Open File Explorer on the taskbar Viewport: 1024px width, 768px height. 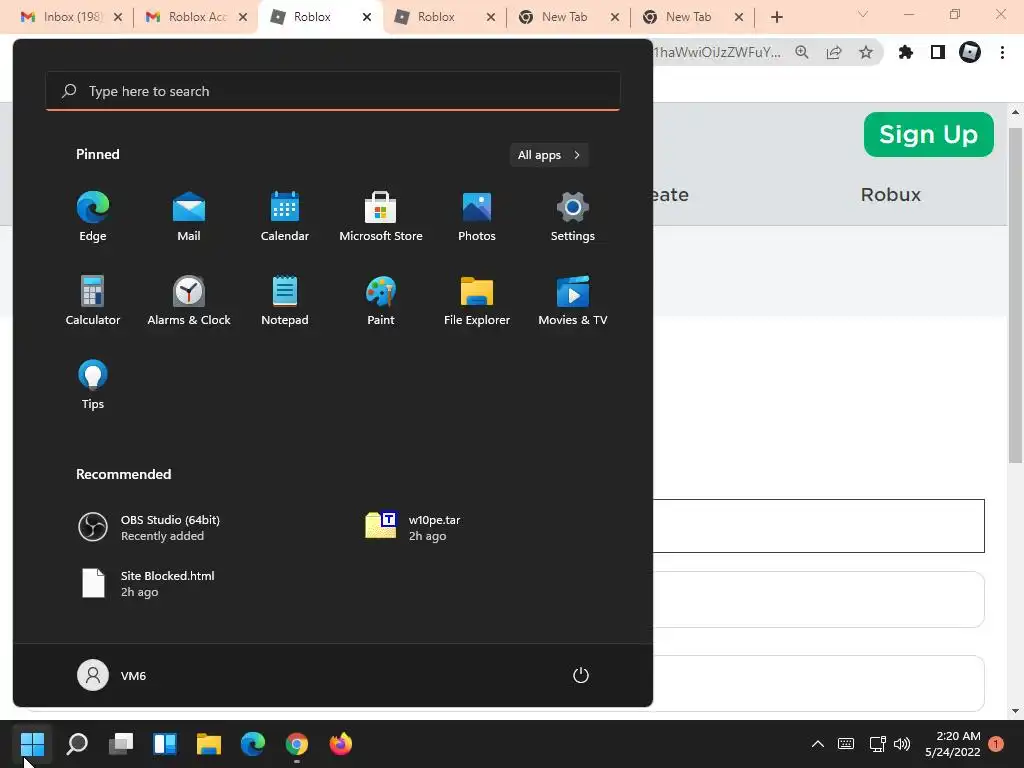coord(209,743)
